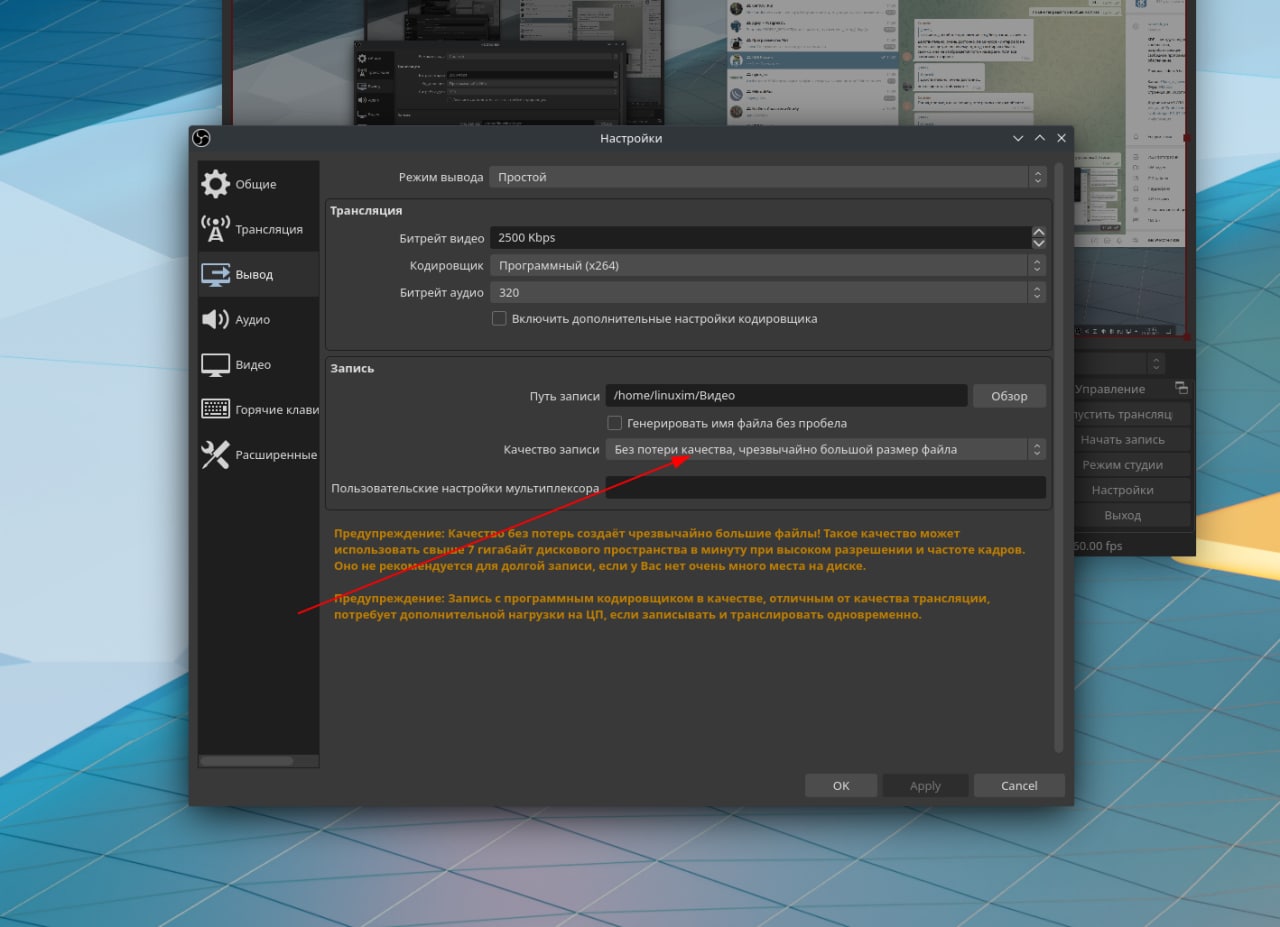Click the Запись group heading
The width and height of the screenshot is (1280, 927).
click(x=352, y=368)
